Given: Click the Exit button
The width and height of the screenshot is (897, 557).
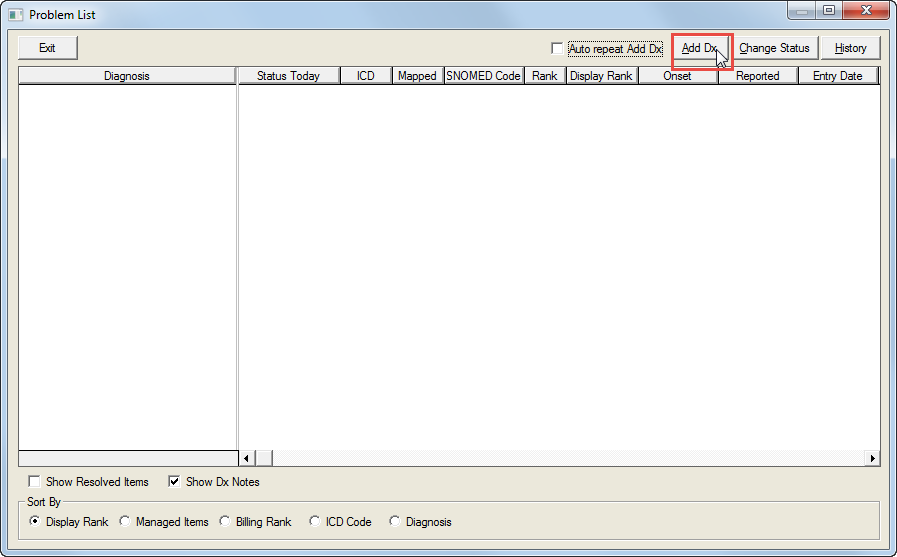Looking at the screenshot, I should point(47,48).
